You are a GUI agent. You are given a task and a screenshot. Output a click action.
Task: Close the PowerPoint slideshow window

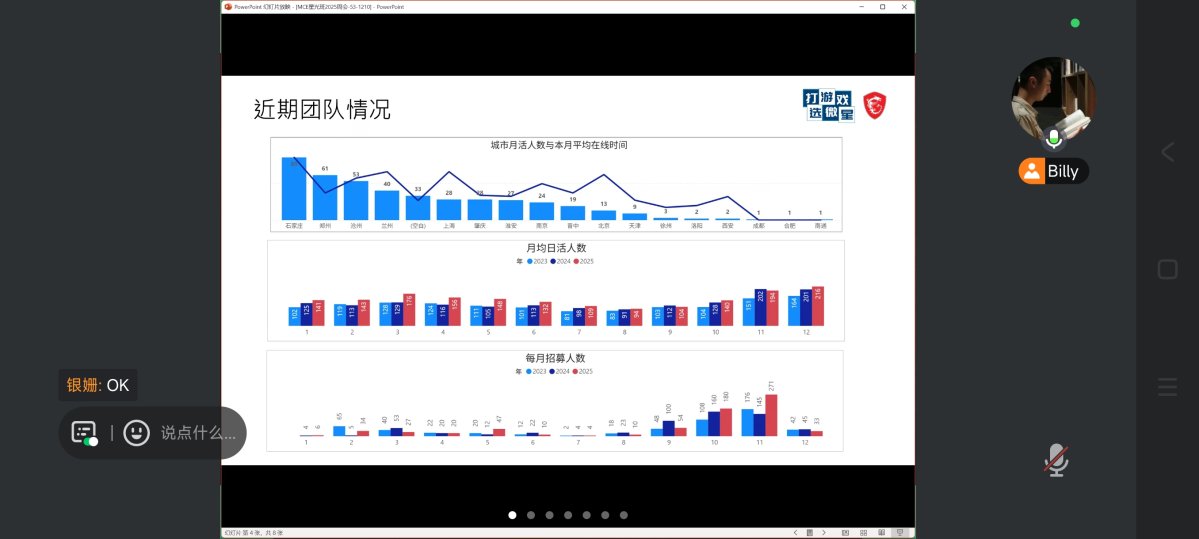point(905,6)
